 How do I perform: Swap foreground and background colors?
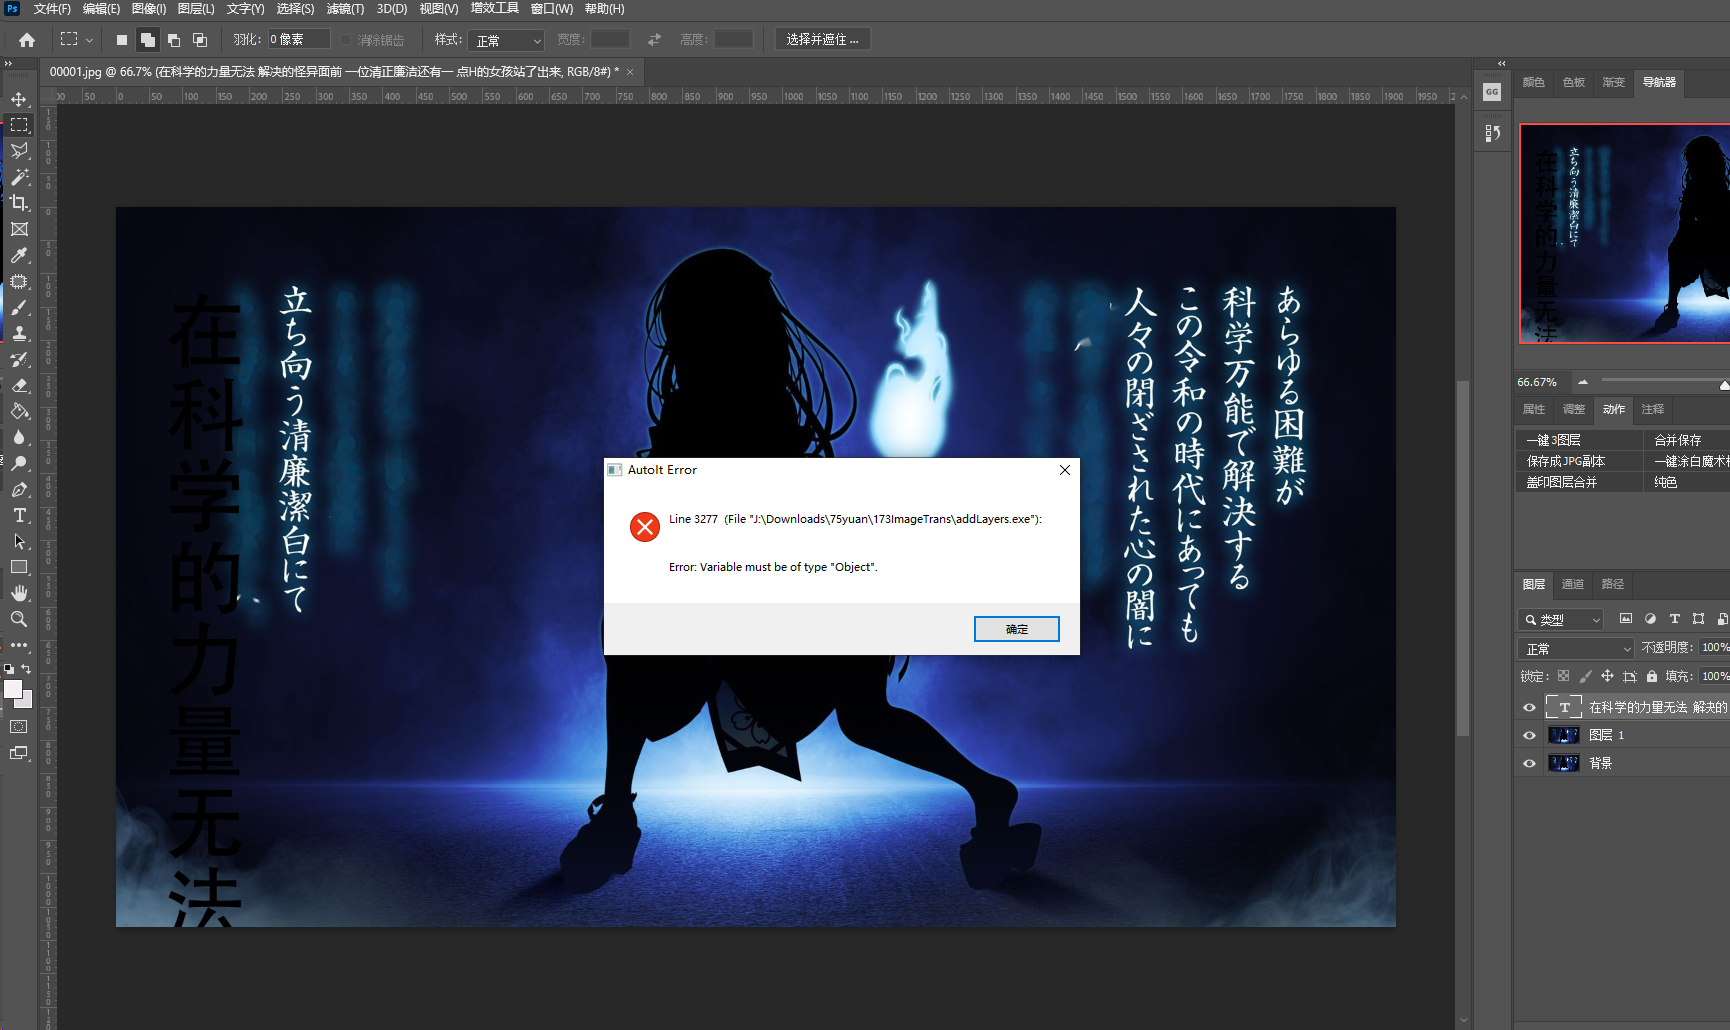pos(27,669)
